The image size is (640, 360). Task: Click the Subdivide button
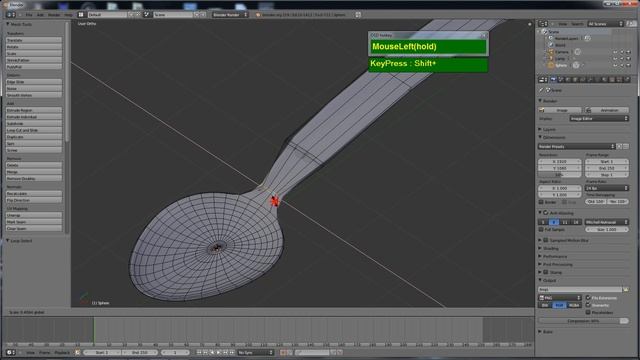coord(34,124)
